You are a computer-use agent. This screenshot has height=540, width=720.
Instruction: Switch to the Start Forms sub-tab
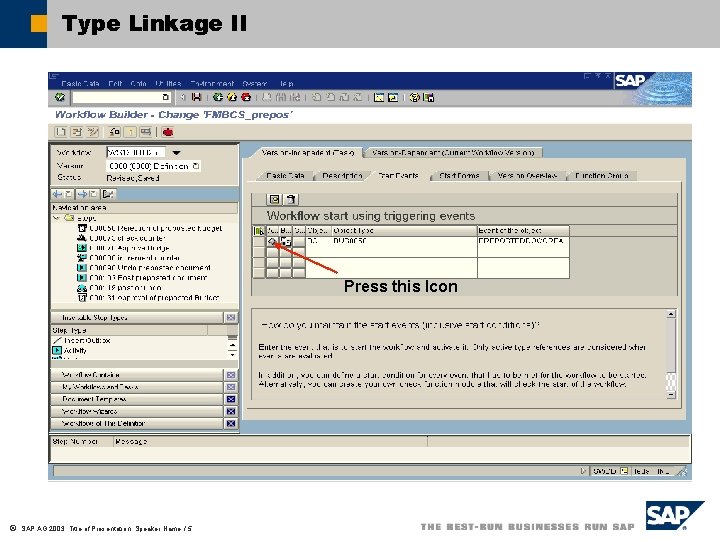pyautogui.click(x=459, y=175)
